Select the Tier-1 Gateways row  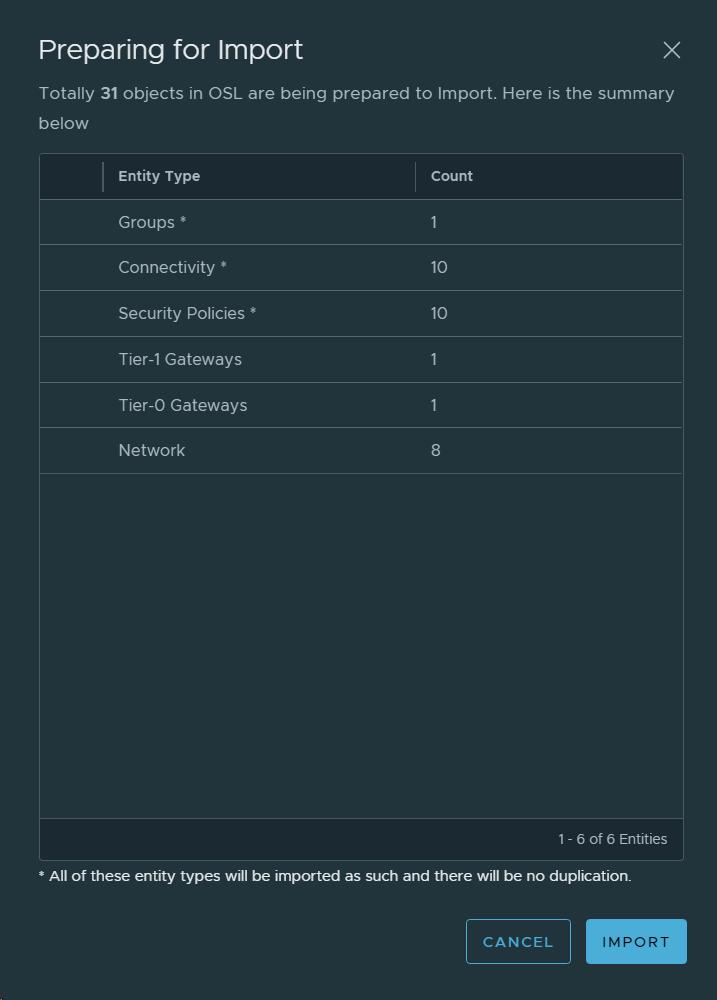[180, 360]
